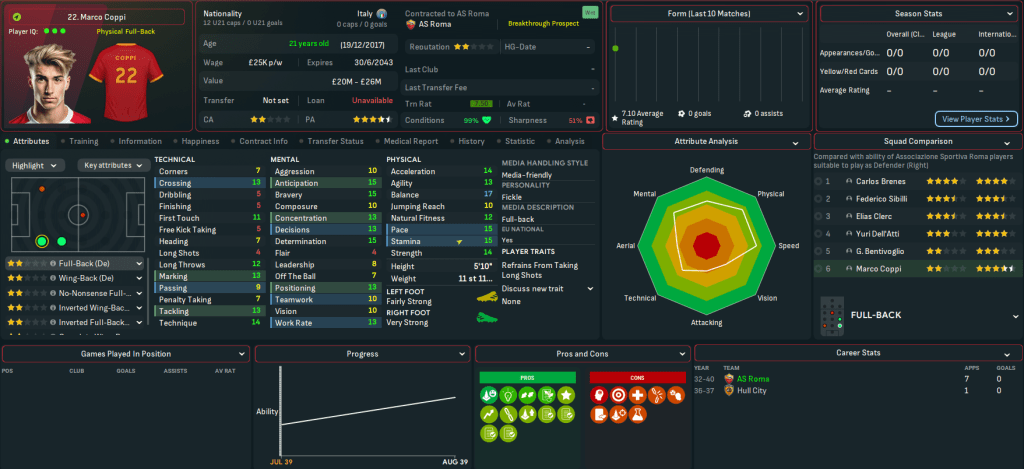Click the View Player Stats button
1024x469 pixels.
tap(976, 119)
